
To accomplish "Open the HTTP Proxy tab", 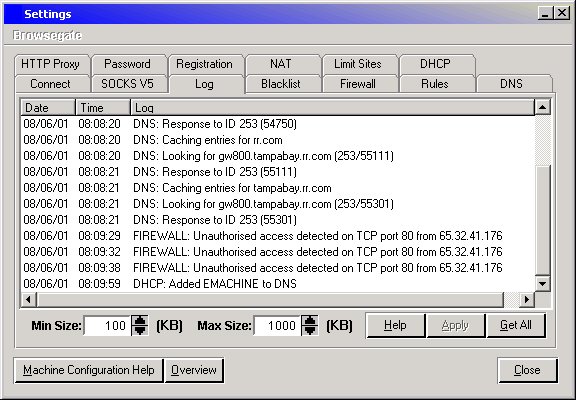I will pyautogui.click(x=52, y=64).
